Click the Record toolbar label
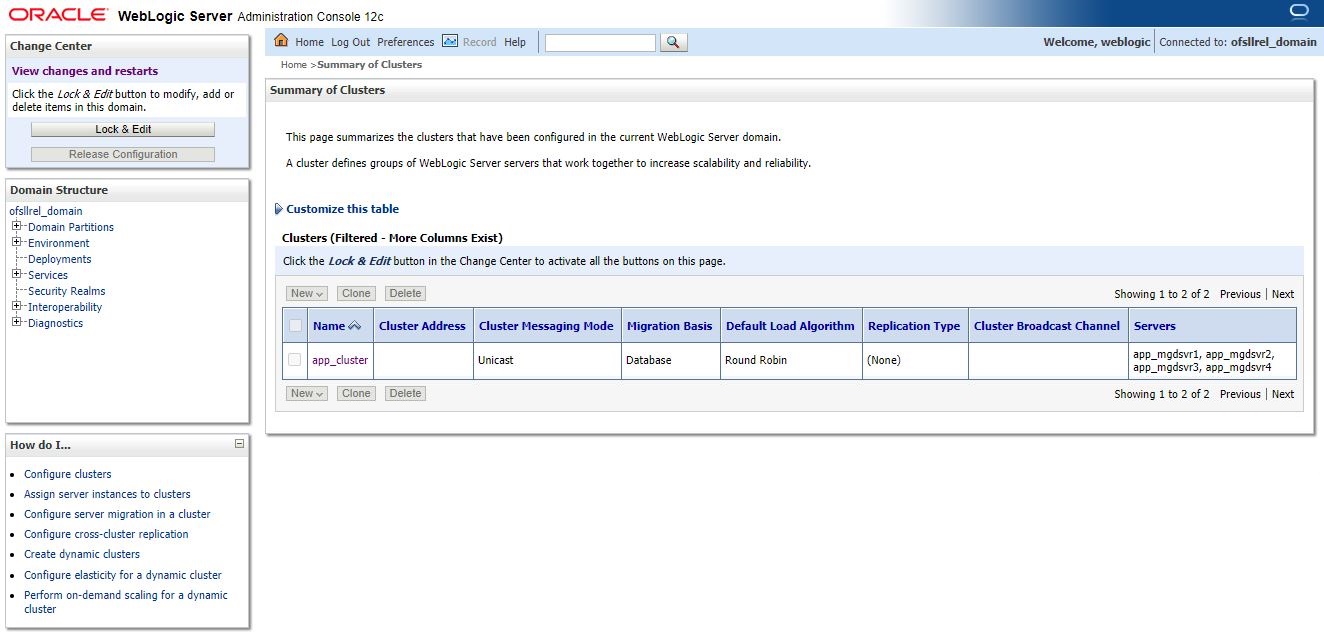Image resolution: width=1324 pixels, height=636 pixels. (480, 42)
